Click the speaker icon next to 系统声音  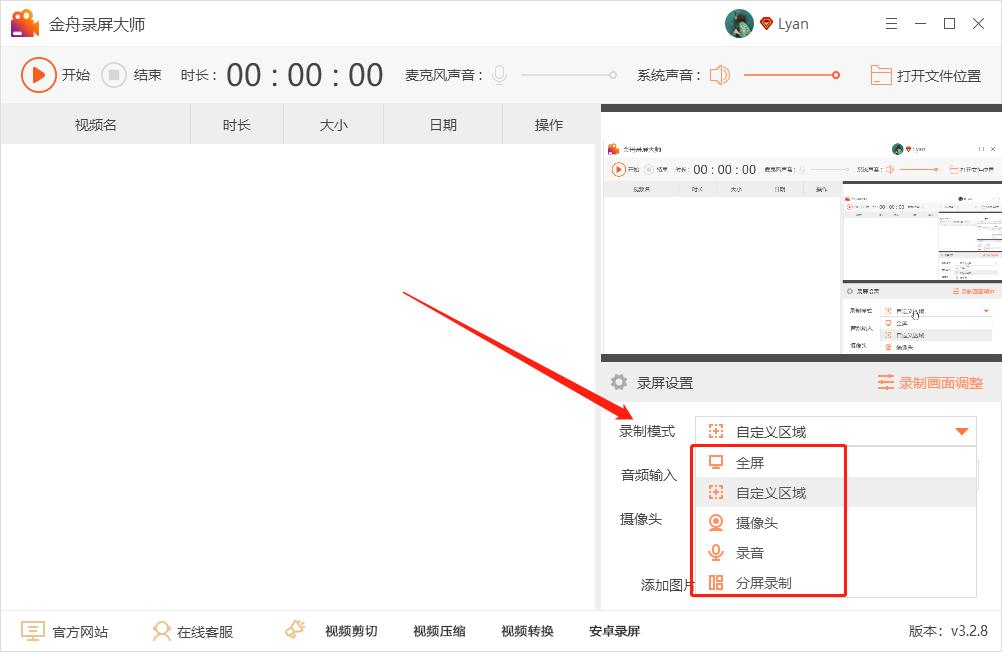click(719, 73)
